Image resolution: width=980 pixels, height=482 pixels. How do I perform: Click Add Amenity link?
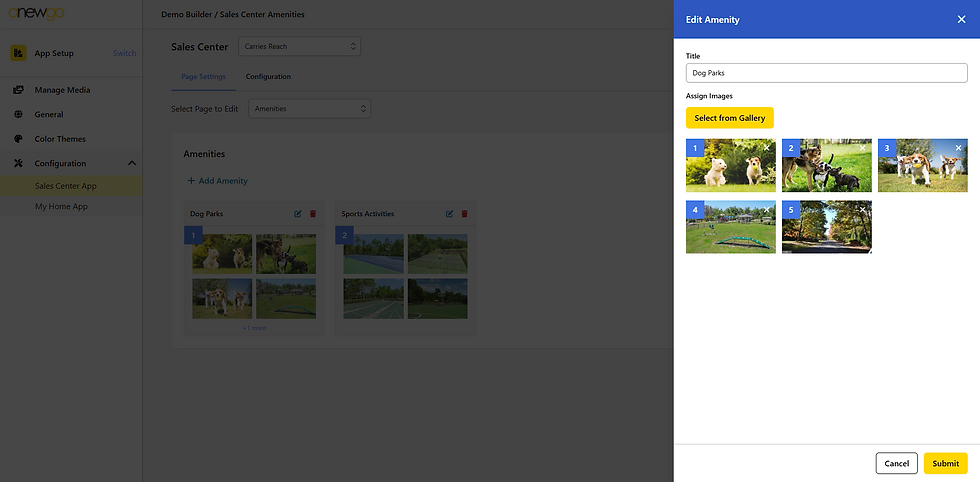pos(218,181)
